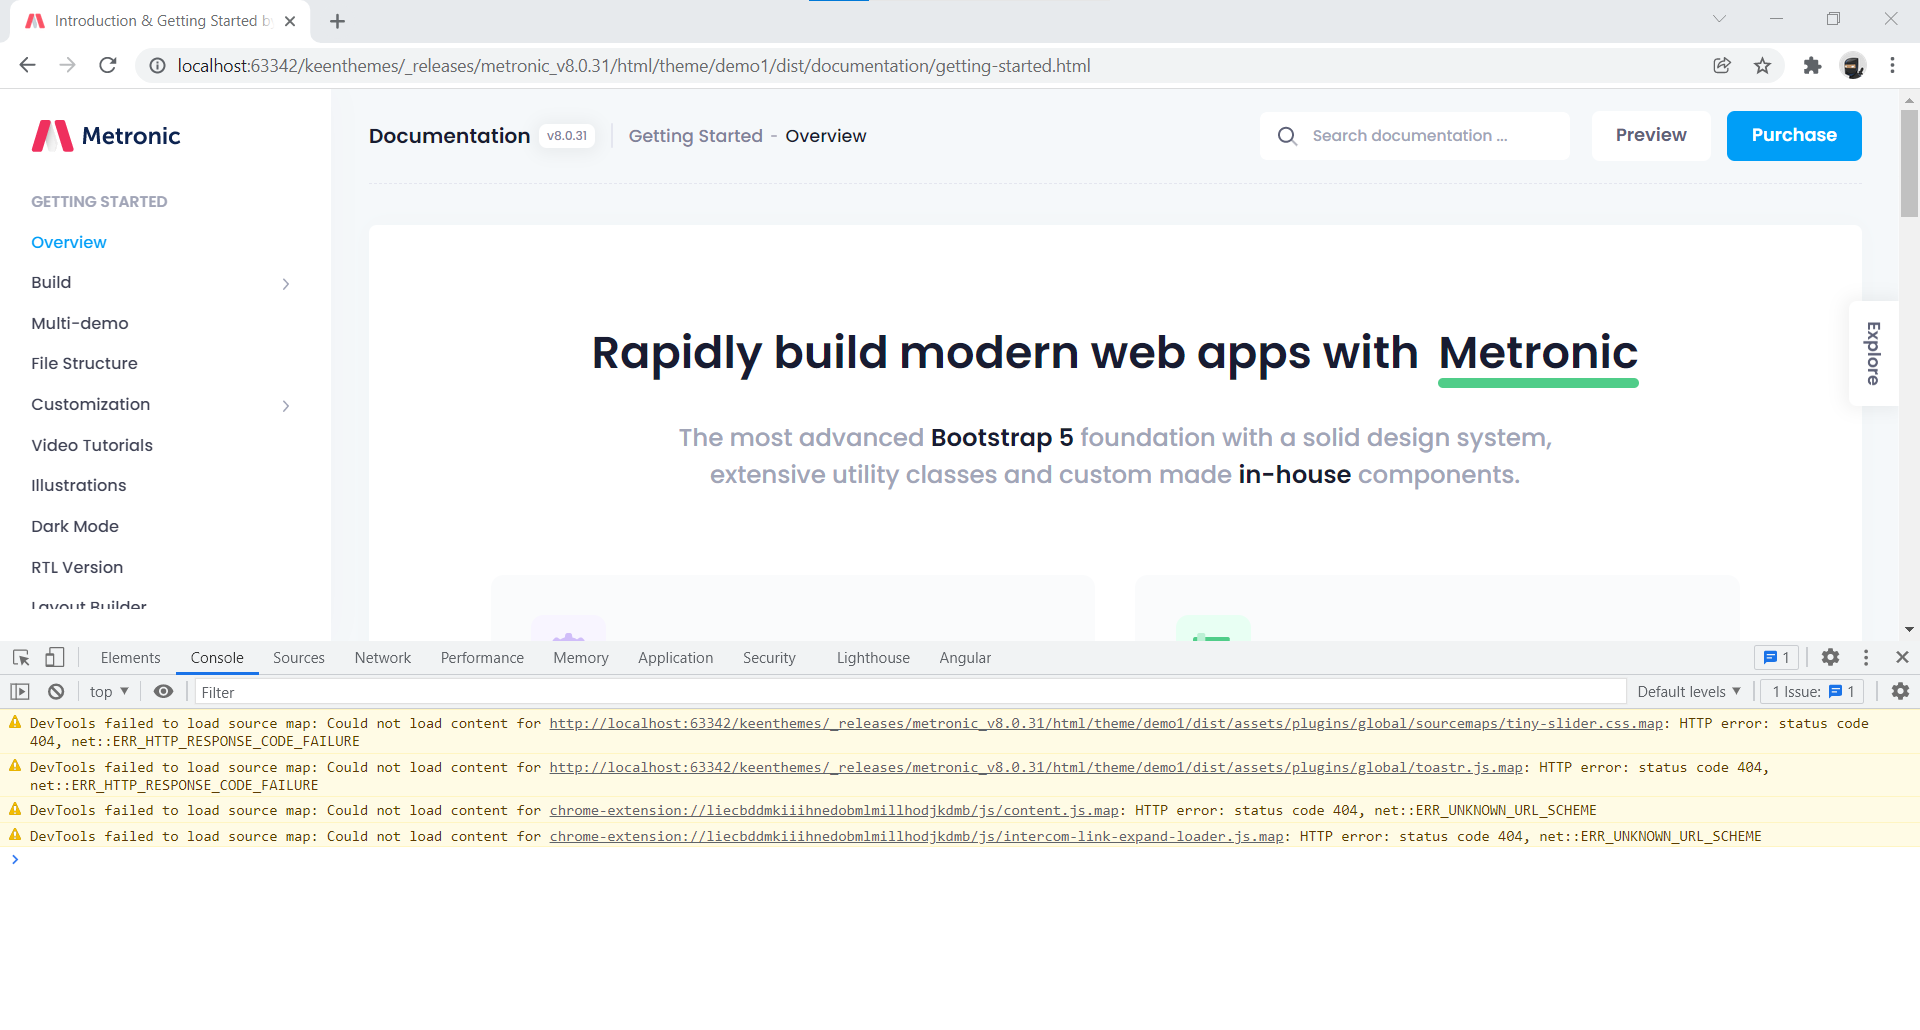Screen dimensions: 1920x1030
Task: Open the Extensions puzzle icon
Action: click(x=1812, y=66)
